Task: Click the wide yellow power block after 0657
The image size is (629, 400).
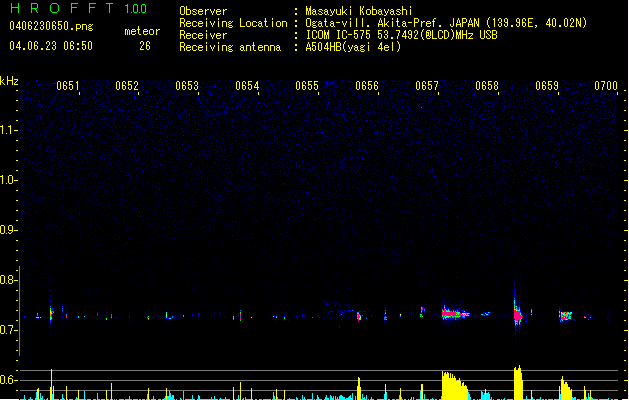Action: [x=455, y=386]
